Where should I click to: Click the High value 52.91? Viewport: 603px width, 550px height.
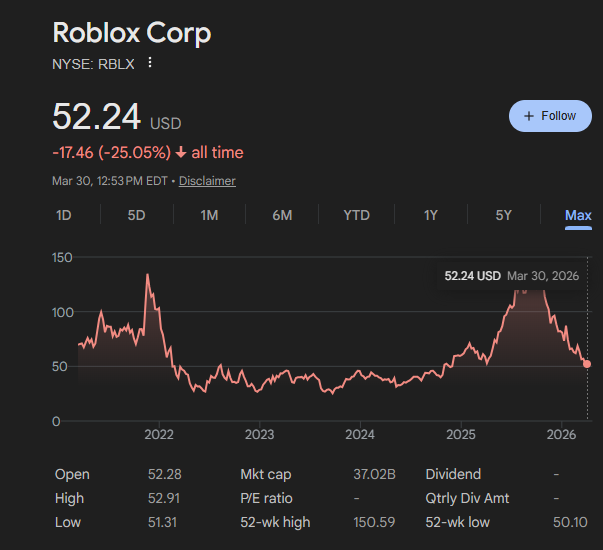click(164, 498)
